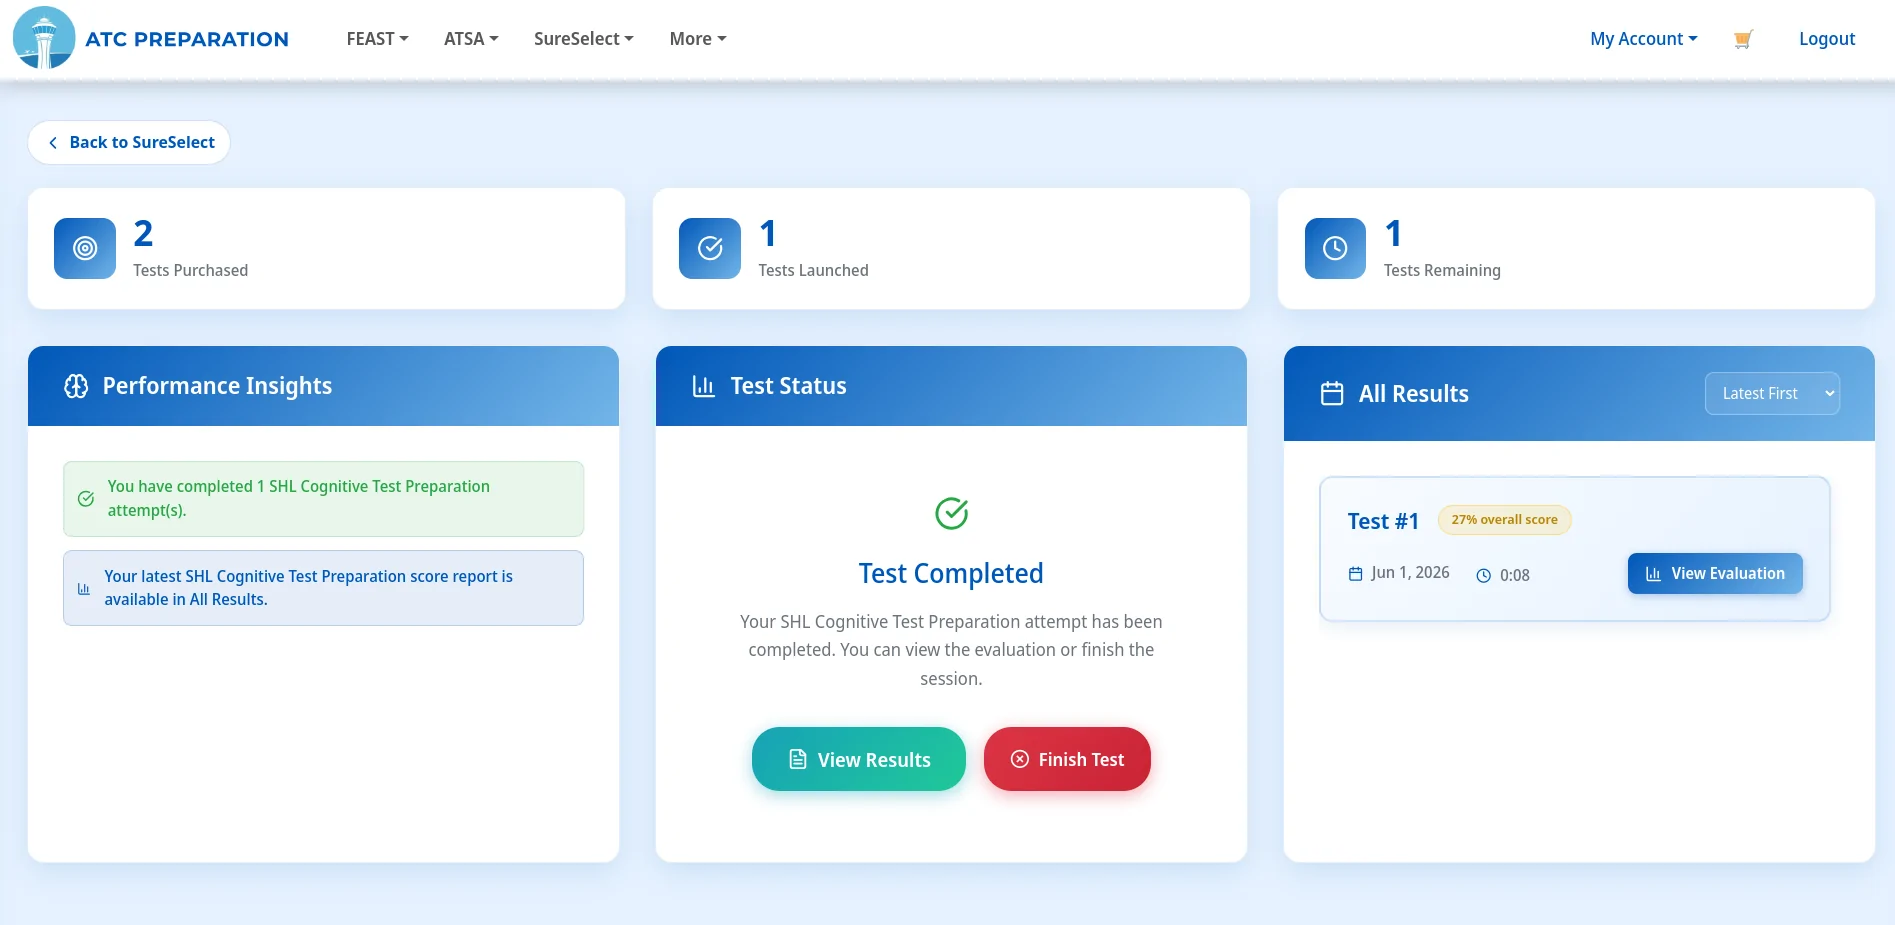Click the ATC Preparation tower logo
The width and height of the screenshot is (1895, 925).
click(x=44, y=38)
